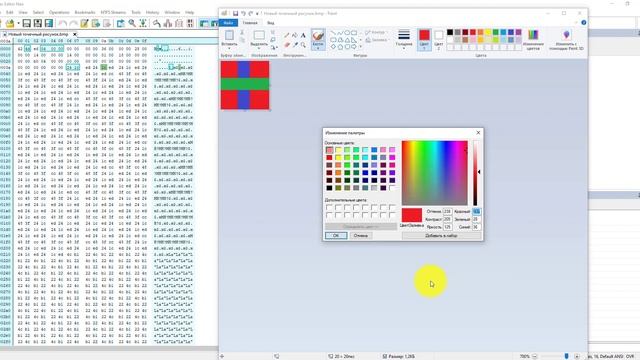Click the Rotate icon in Paint's Image group
The height and width of the screenshot is (360, 640).
click(x=273, y=48)
